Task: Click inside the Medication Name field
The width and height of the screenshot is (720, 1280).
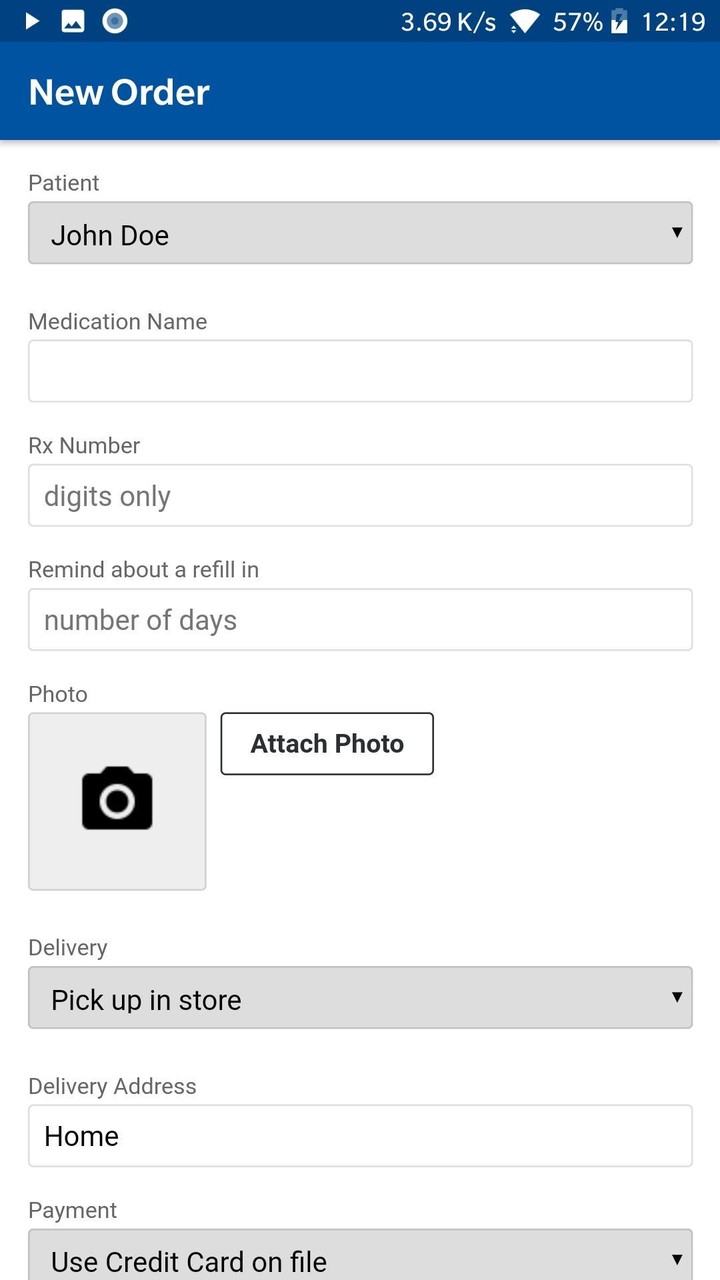Action: click(360, 370)
